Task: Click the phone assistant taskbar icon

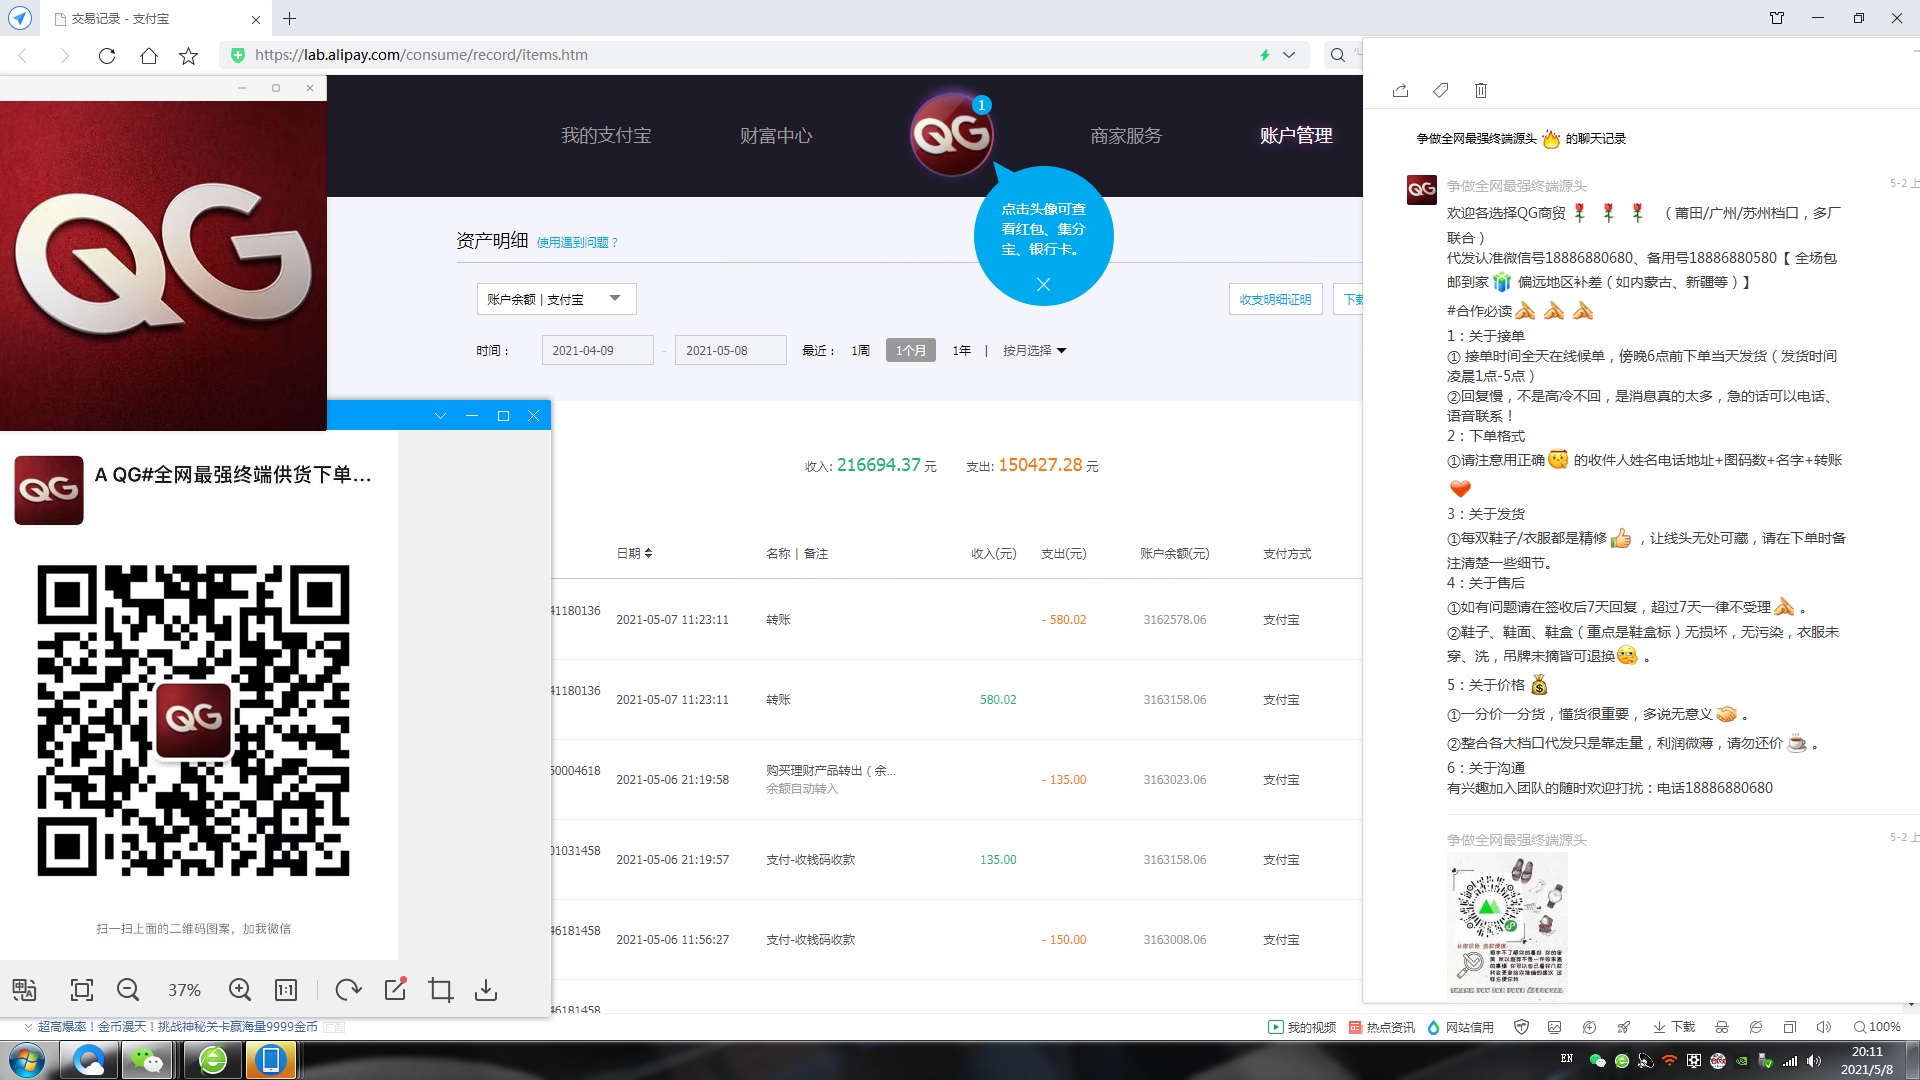Action: [x=270, y=1060]
